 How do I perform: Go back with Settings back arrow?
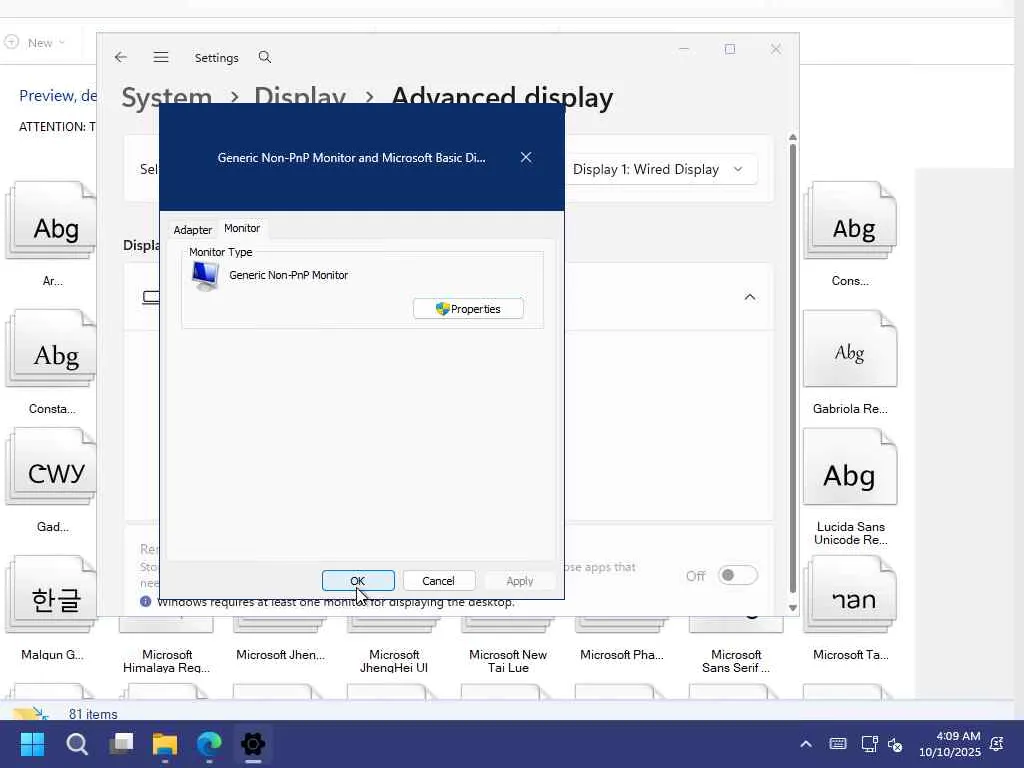pyautogui.click(x=121, y=57)
